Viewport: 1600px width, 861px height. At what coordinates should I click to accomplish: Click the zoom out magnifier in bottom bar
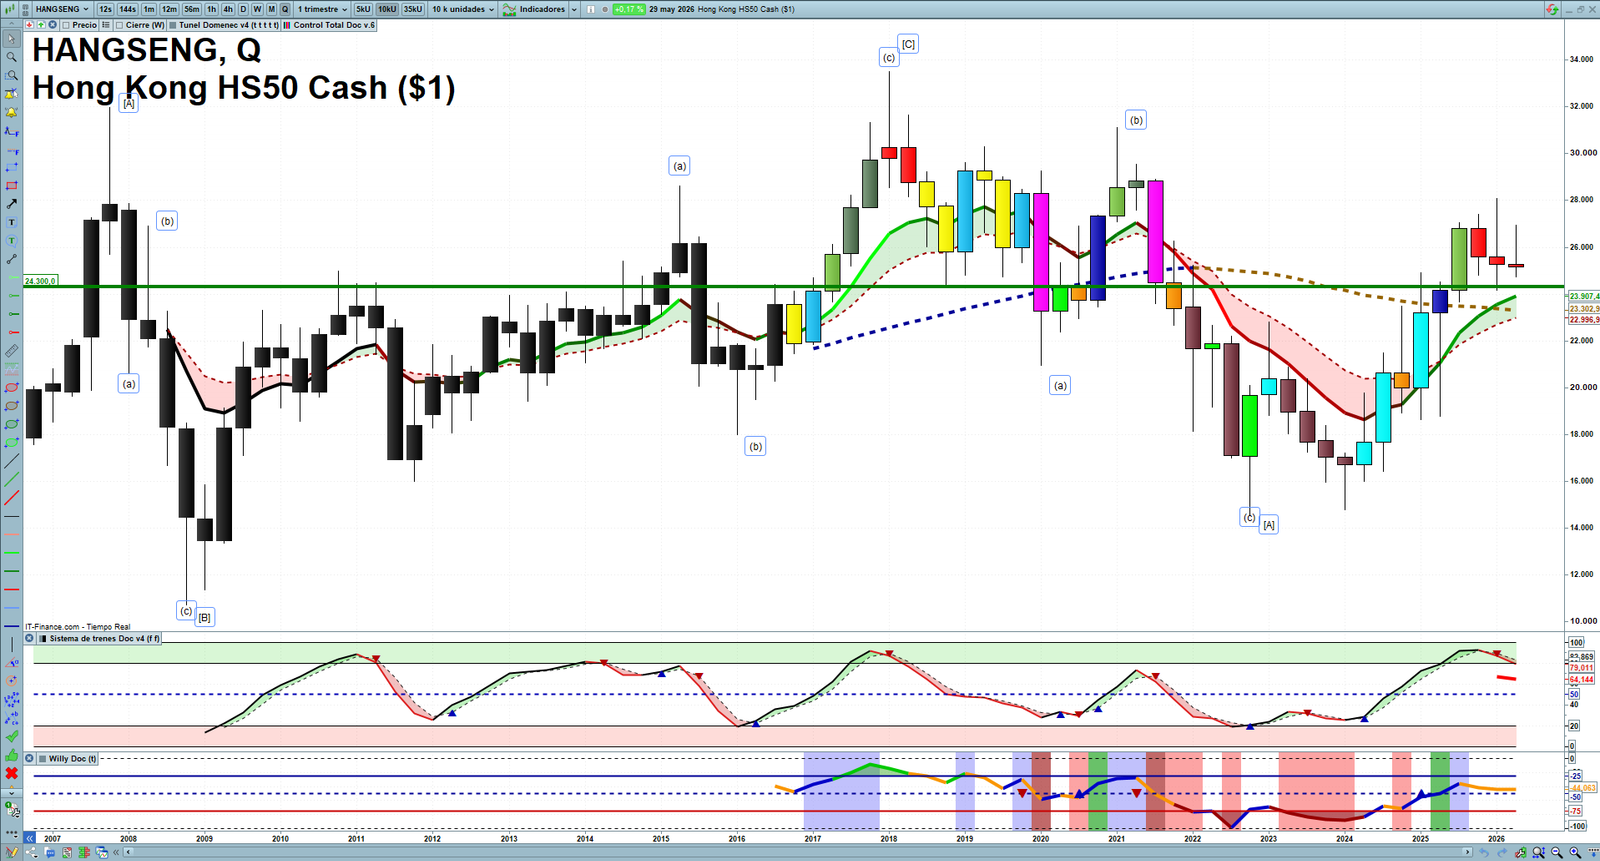click(1557, 853)
